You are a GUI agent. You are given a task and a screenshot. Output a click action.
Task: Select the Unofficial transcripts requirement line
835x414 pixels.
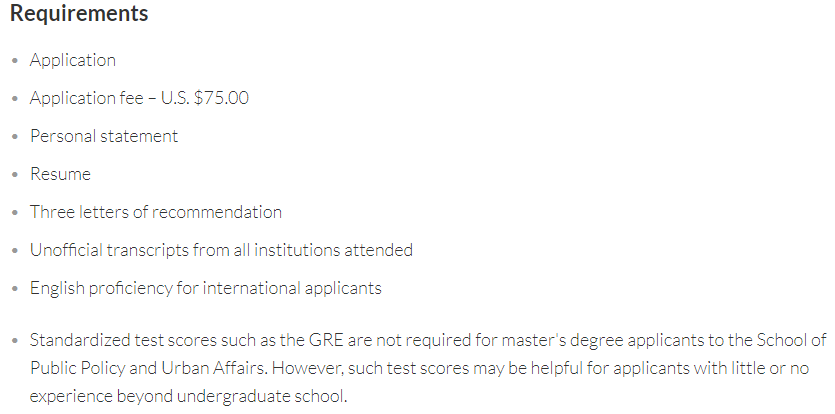tap(221, 250)
